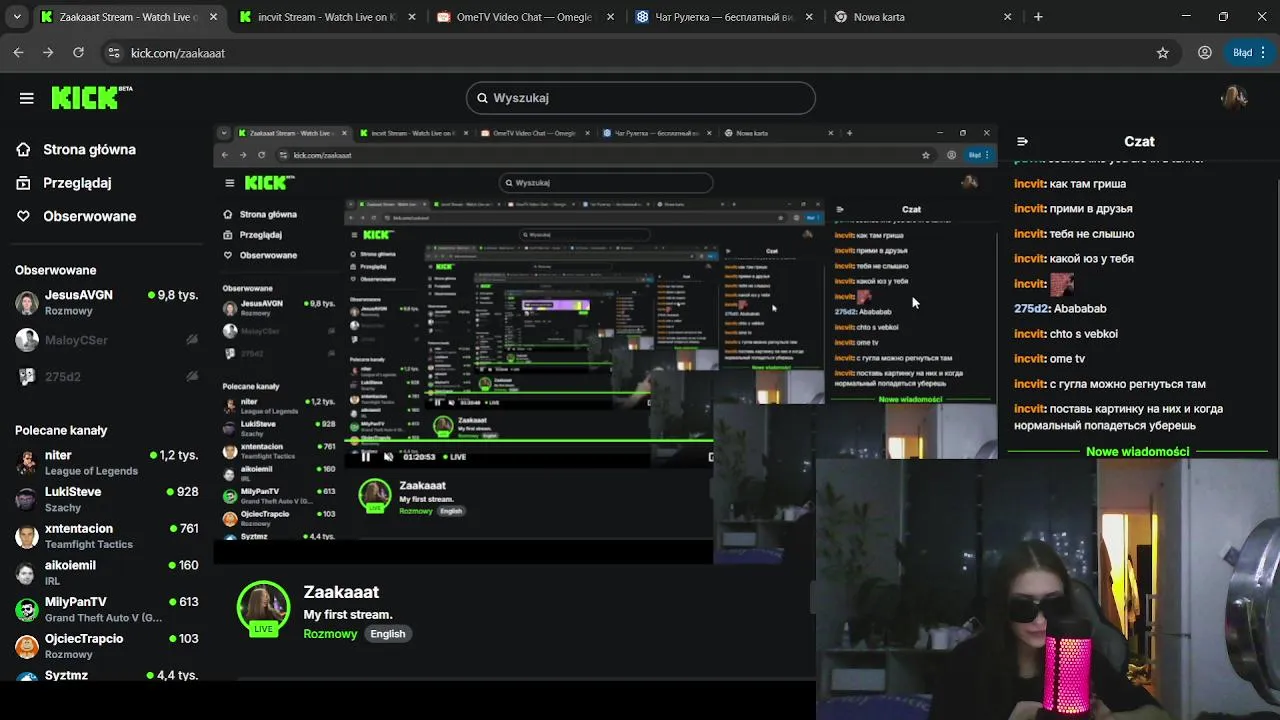Expand the tab search dropdown arrow
The image size is (1280, 720).
coord(16,17)
